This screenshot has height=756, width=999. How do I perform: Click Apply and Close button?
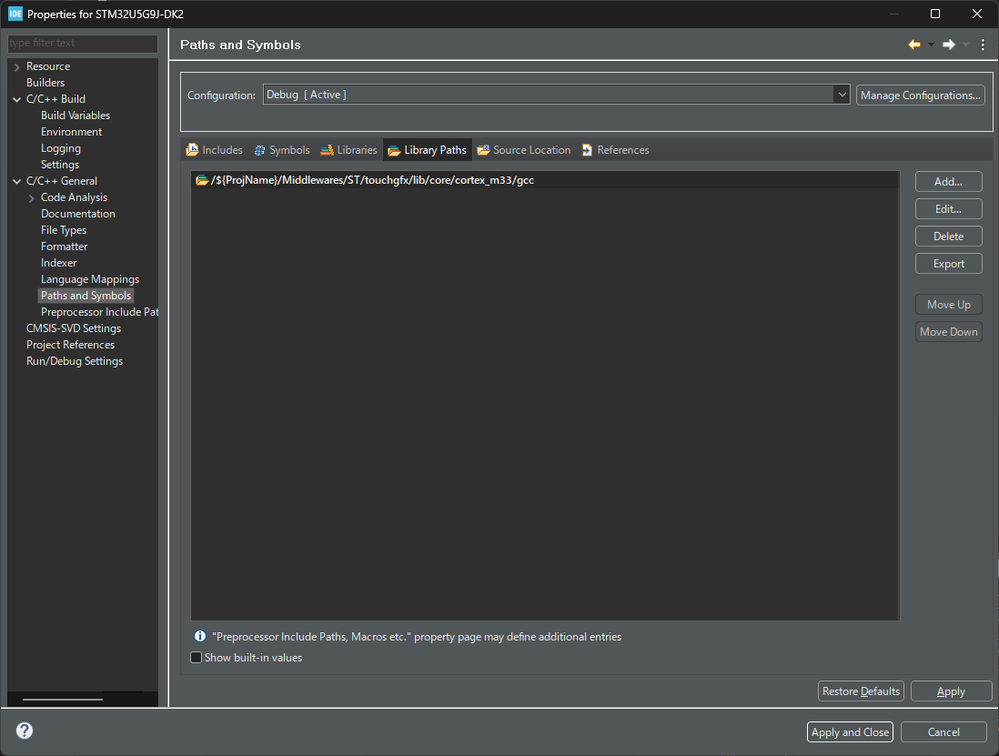[x=850, y=732]
